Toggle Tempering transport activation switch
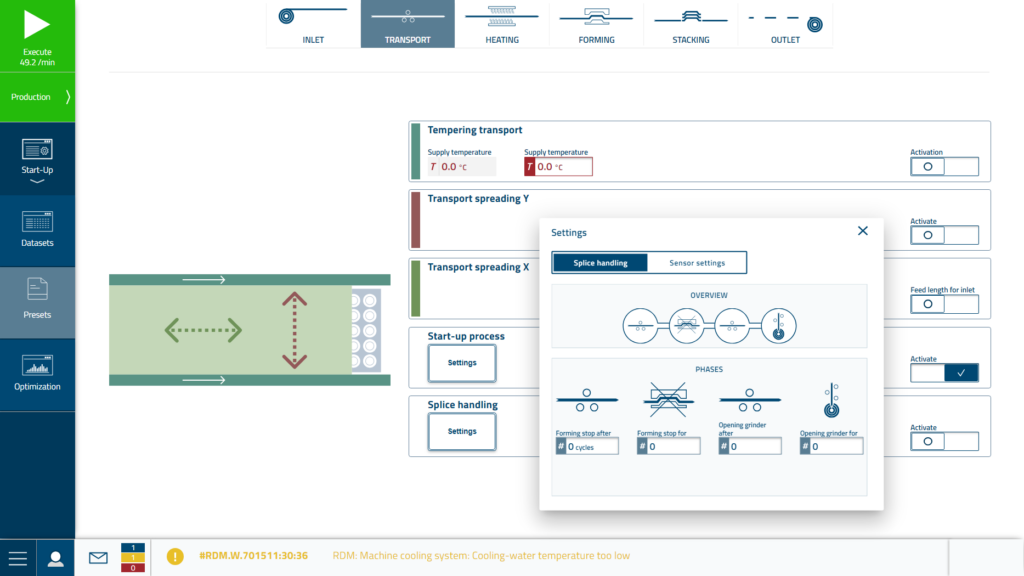1024x576 pixels. [x=944, y=167]
